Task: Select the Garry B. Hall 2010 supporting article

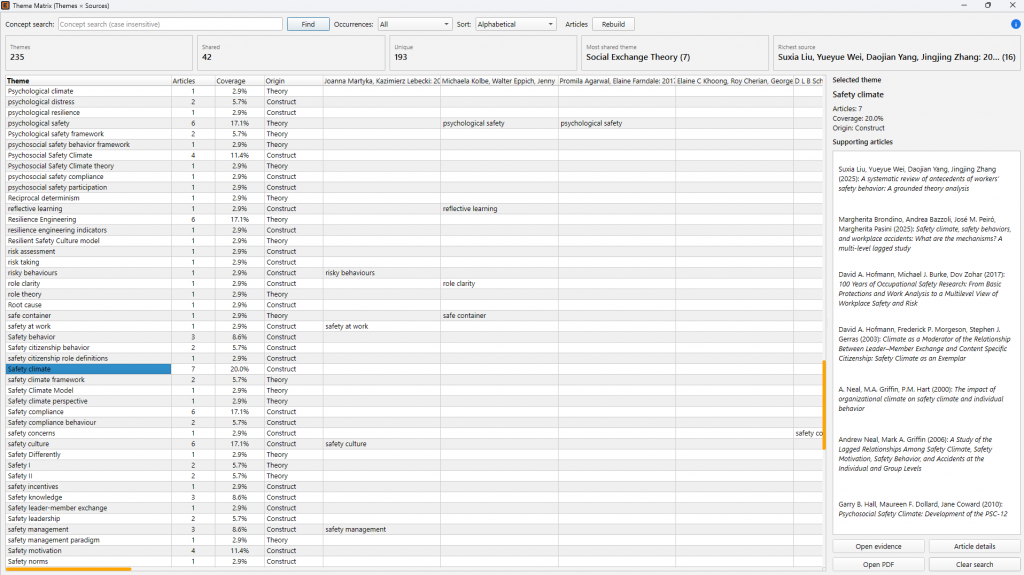Action: click(925, 509)
